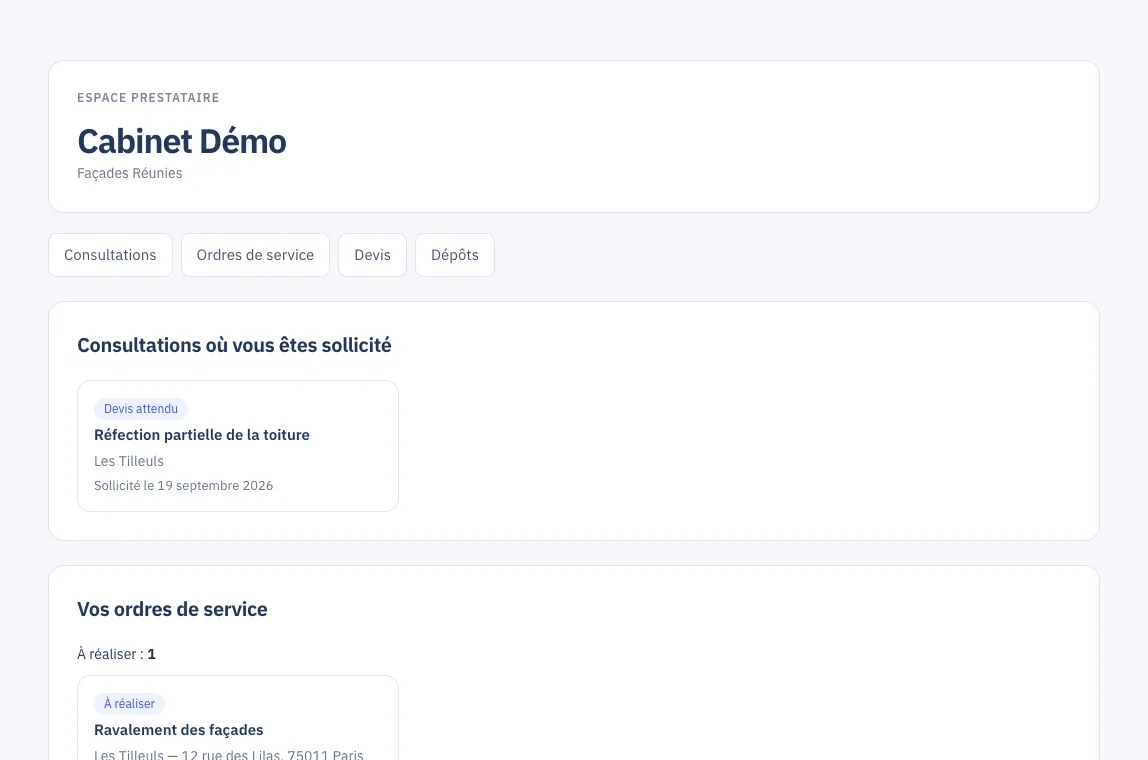
Task: Click the Sollicité le 19 septembre 2026 date
Action: coord(183,485)
